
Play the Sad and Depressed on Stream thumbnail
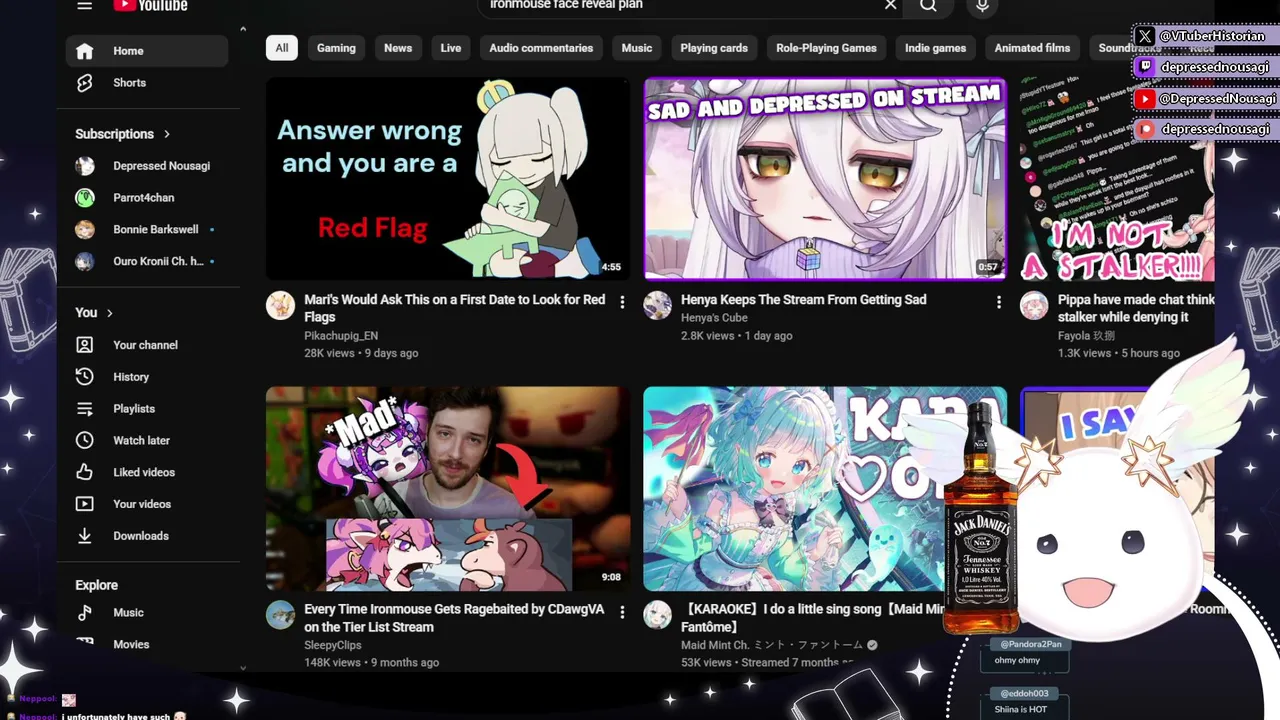[x=825, y=179]
